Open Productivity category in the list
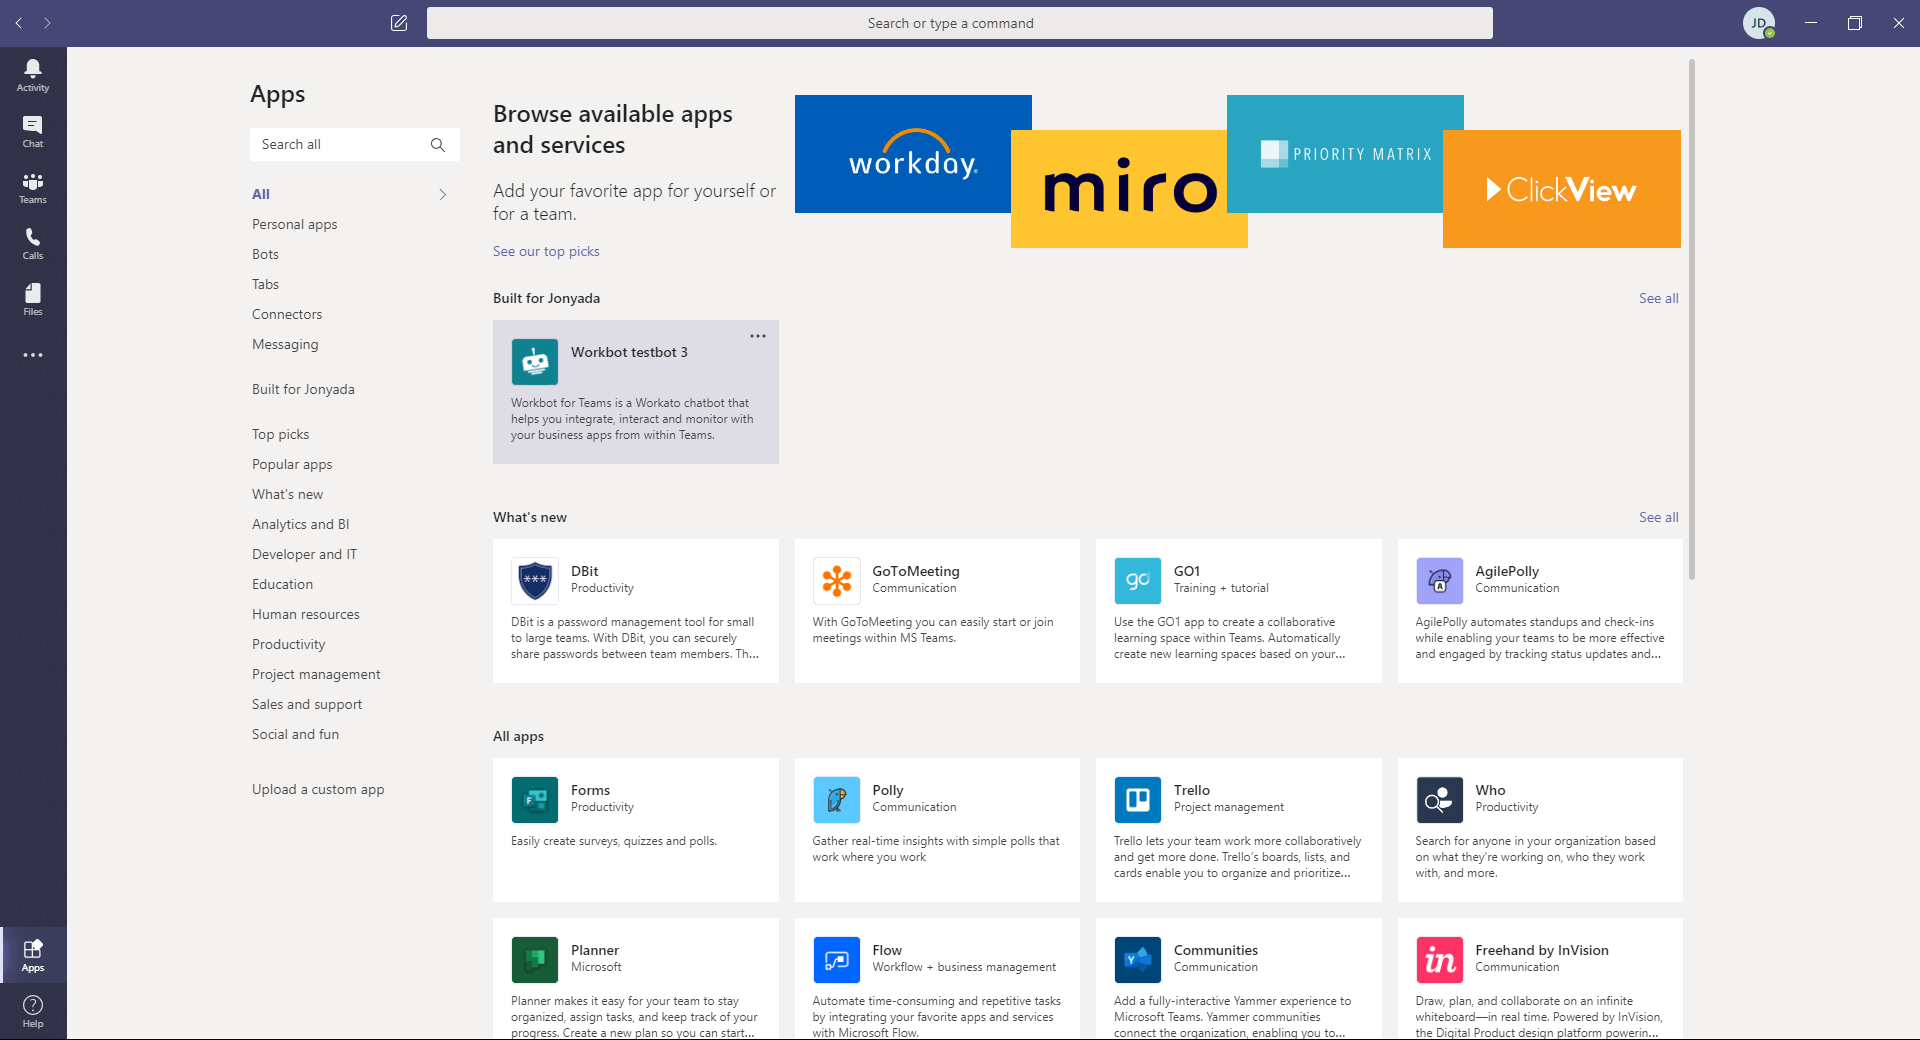This screenshot has height=1040, width=1920. [x=288, y=644]
